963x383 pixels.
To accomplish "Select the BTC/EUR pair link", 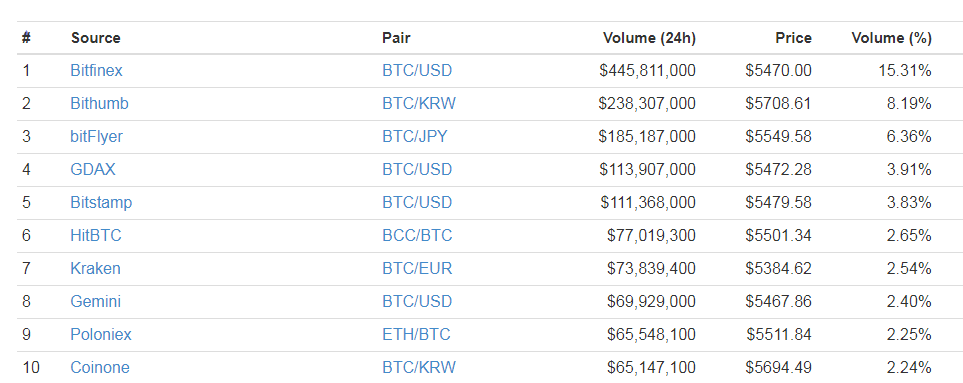I will click(417, 269).
